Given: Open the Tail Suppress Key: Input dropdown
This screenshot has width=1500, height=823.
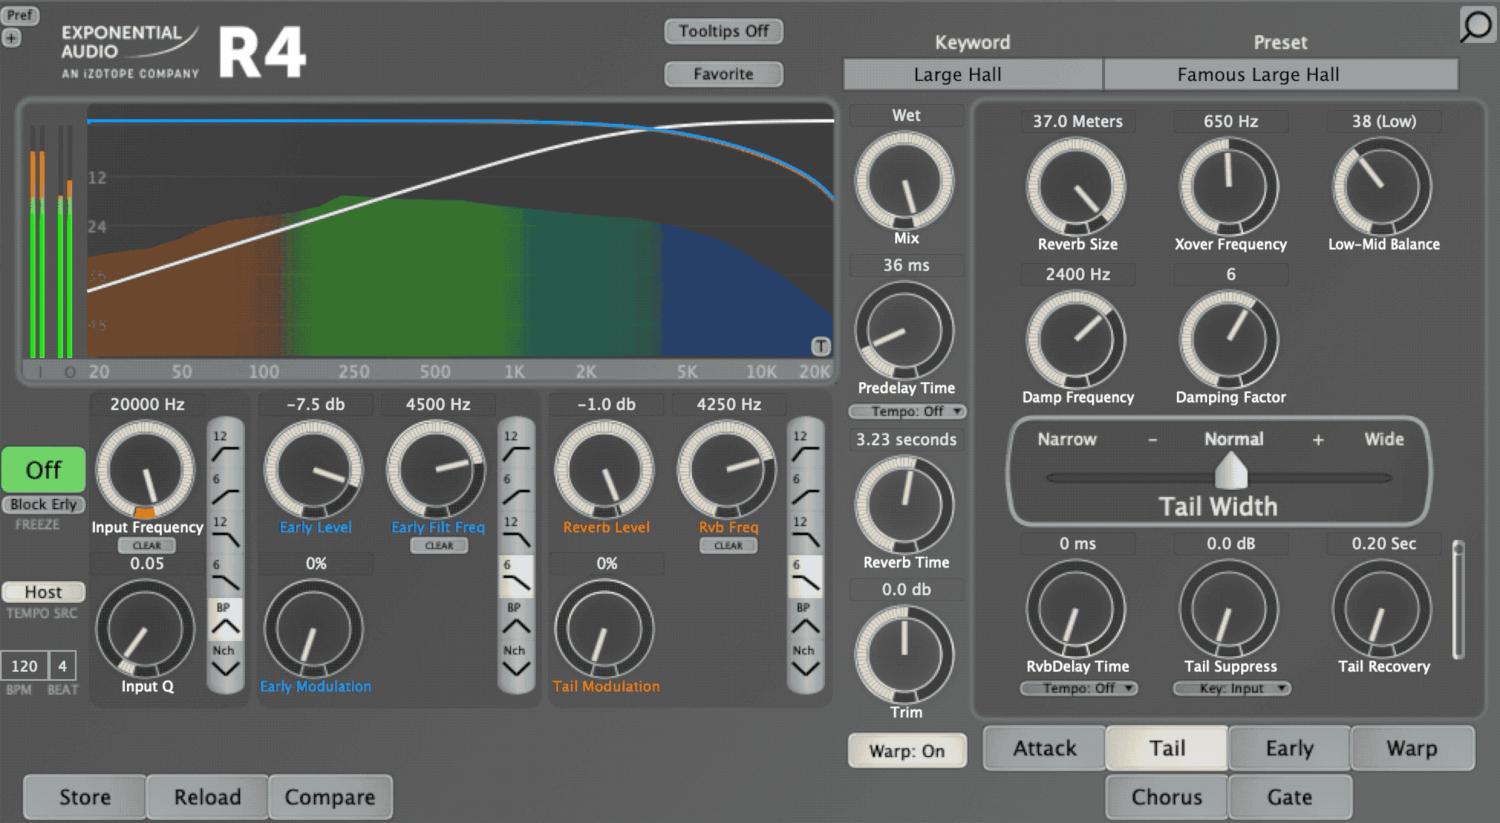Looking at the screenshot, I should point(1232,688).
